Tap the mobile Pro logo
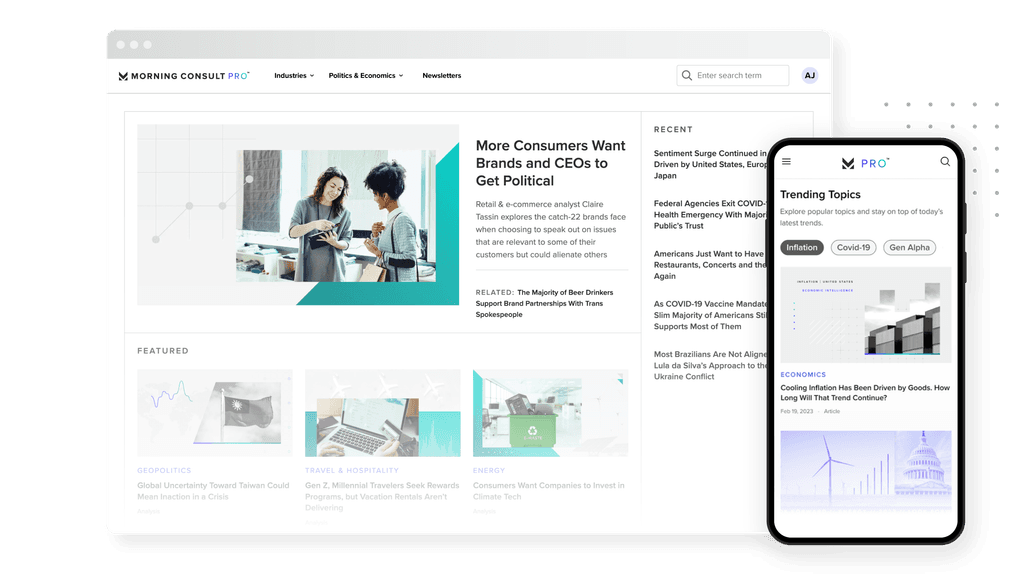Image resolution: width=1024 pixels, height=576 pixels. click(x=865, y=162)
